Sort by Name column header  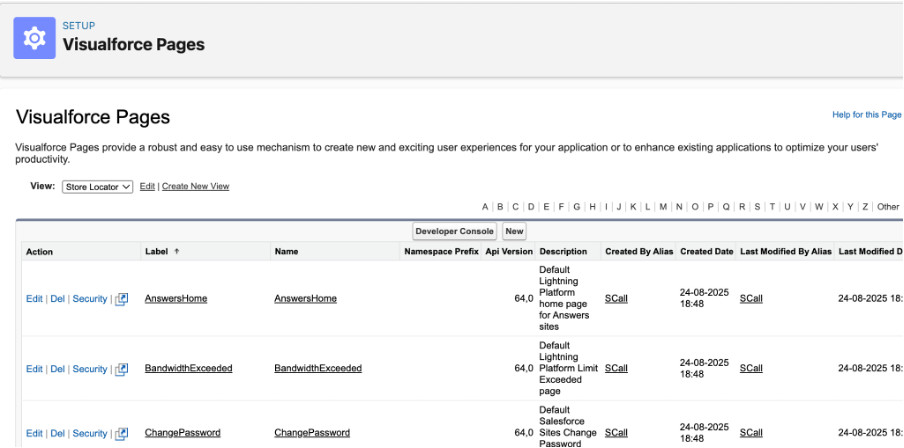pos(286,251)
